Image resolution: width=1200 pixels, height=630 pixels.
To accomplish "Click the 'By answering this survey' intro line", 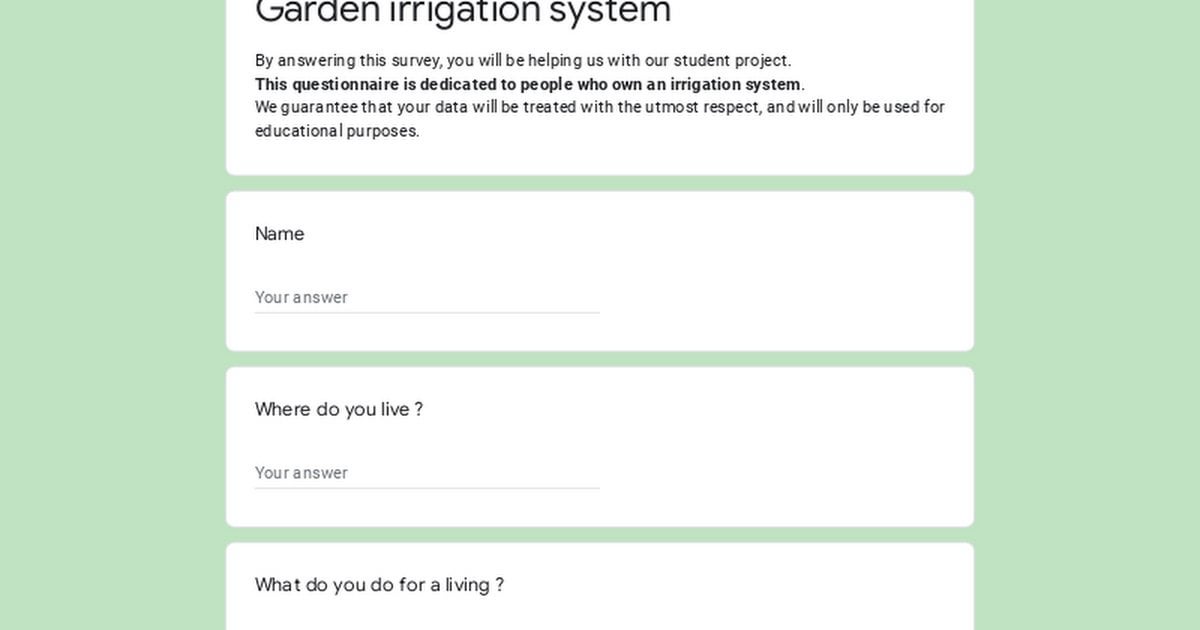I will [x=523, y=61].
